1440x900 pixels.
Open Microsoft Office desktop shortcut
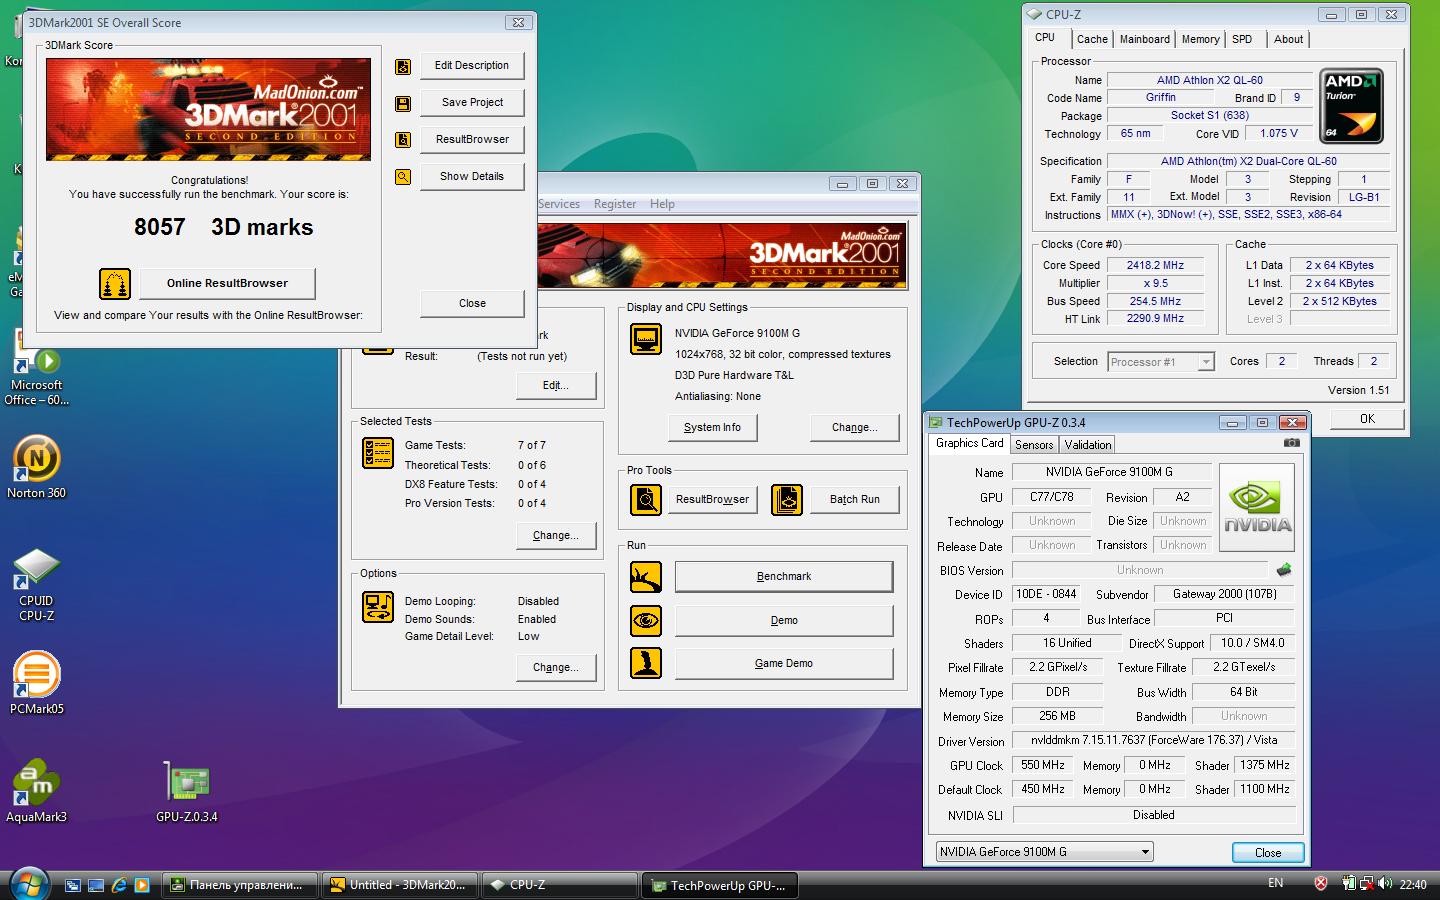point(36,368)
